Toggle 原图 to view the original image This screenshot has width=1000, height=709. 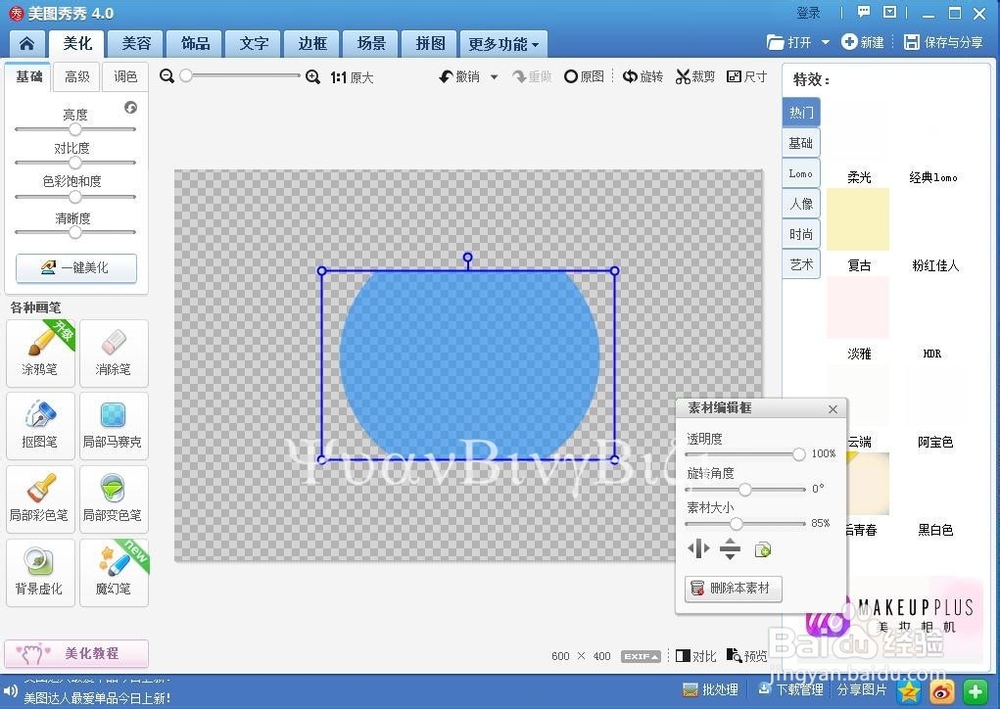pos(584,77)
